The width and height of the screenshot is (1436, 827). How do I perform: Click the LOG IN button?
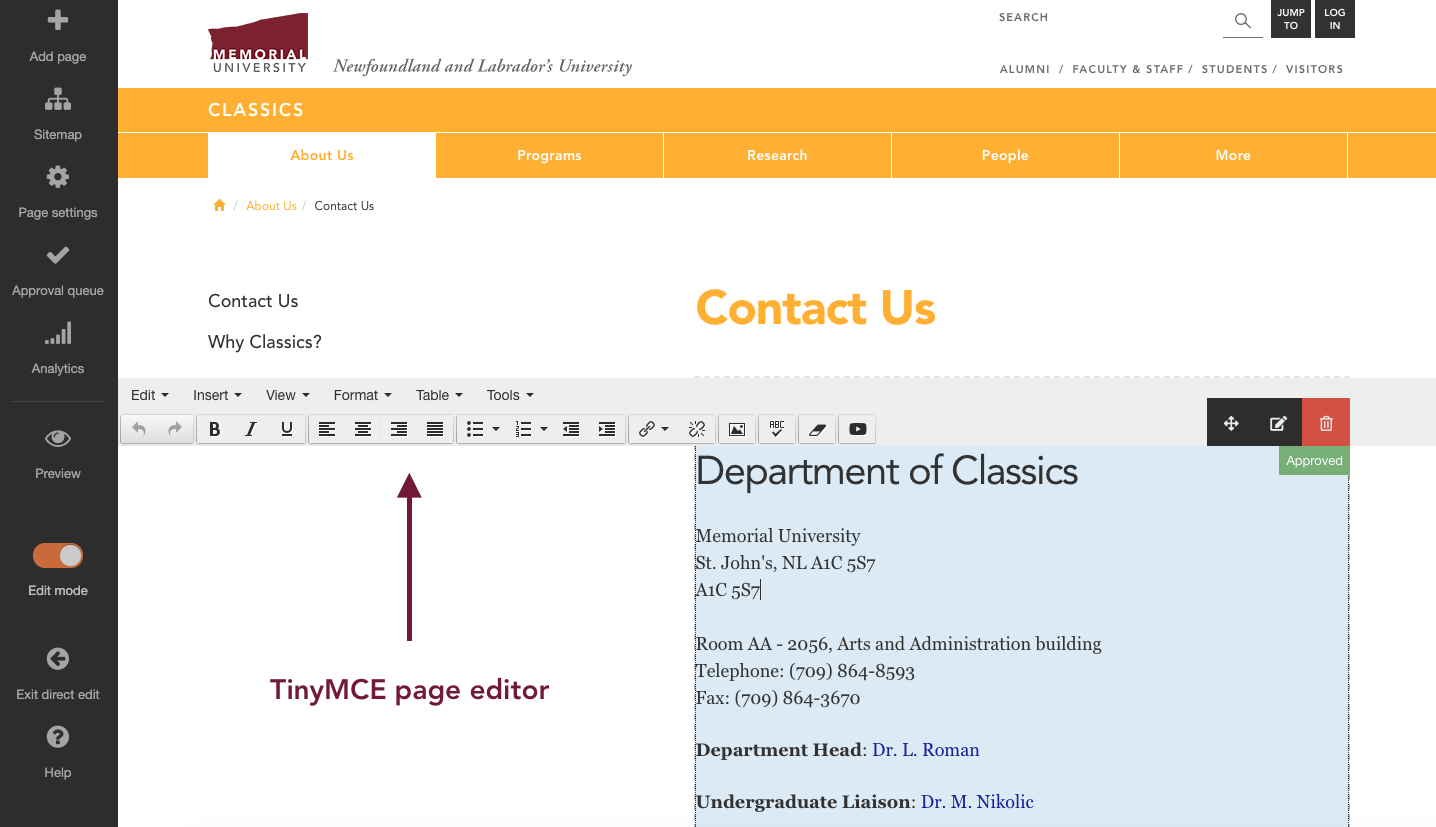[1335, 19]
